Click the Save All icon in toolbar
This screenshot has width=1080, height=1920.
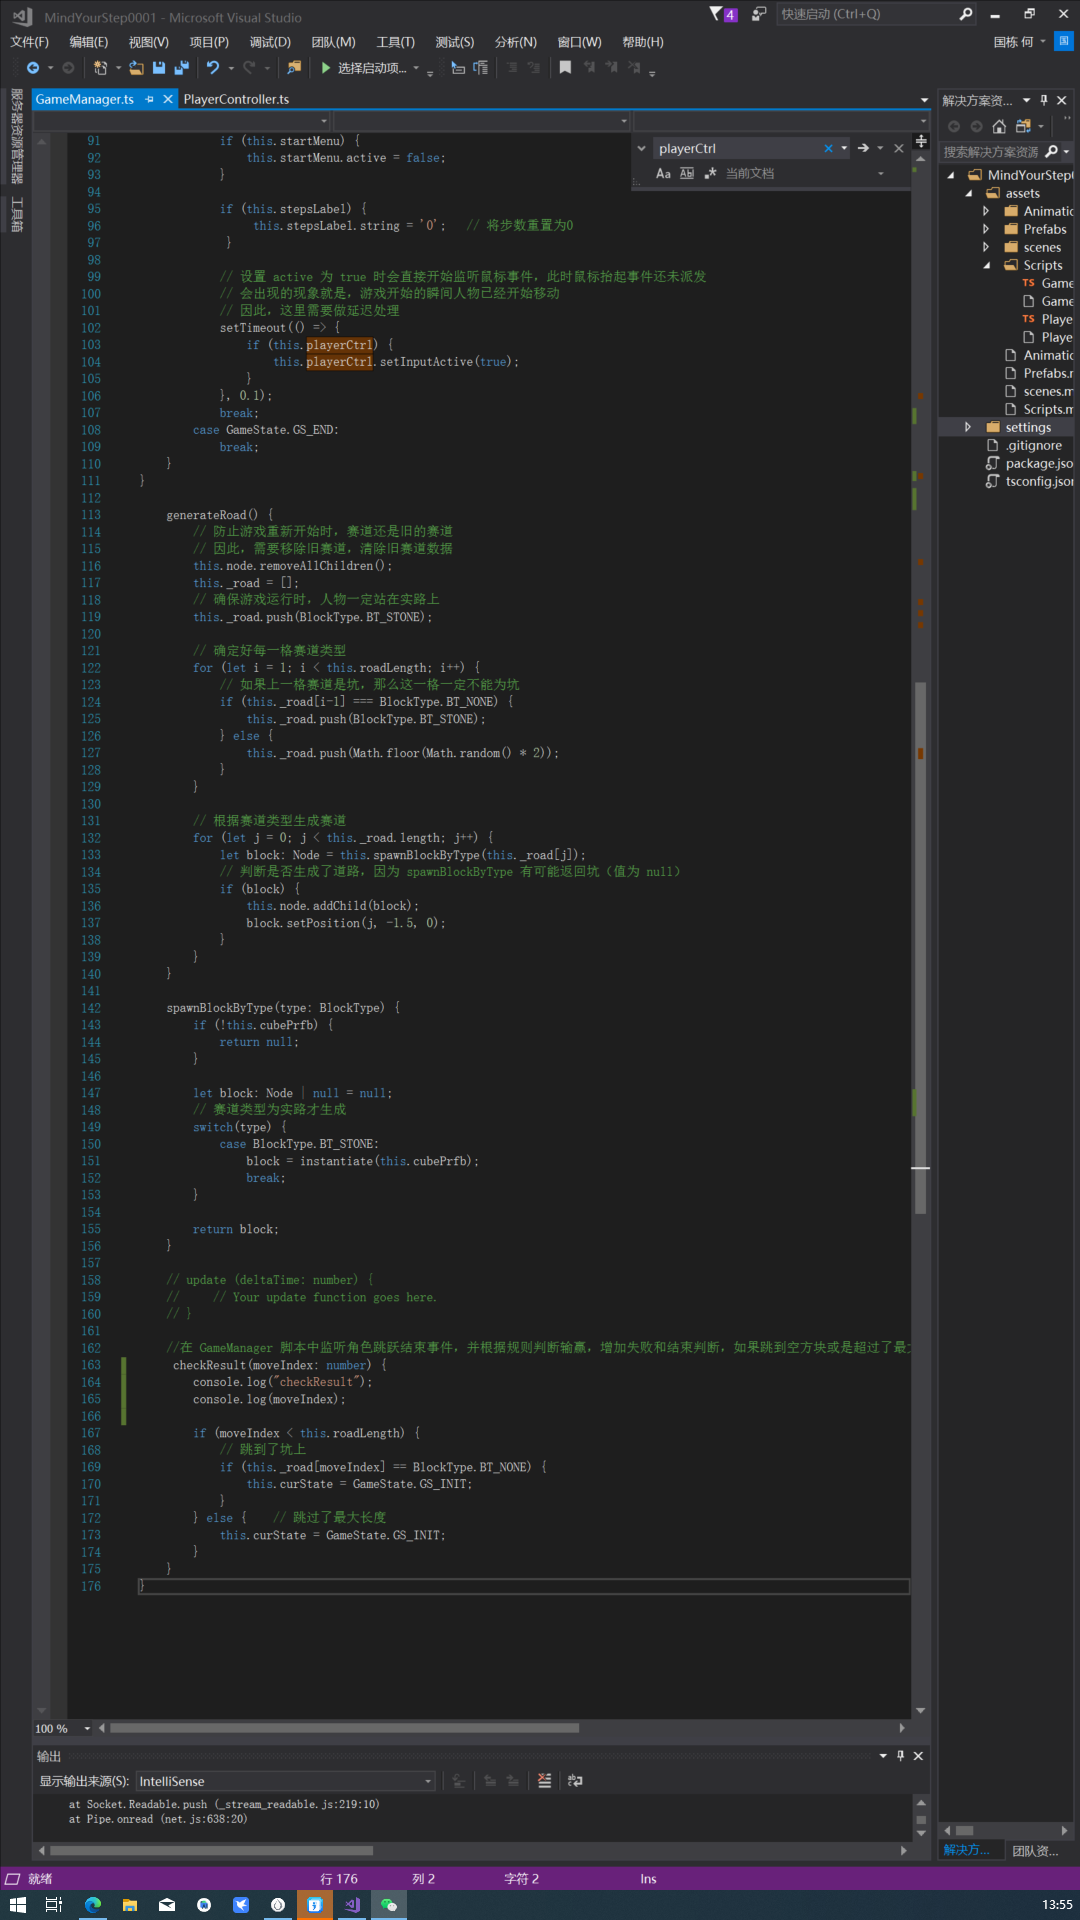pos(181,68)
